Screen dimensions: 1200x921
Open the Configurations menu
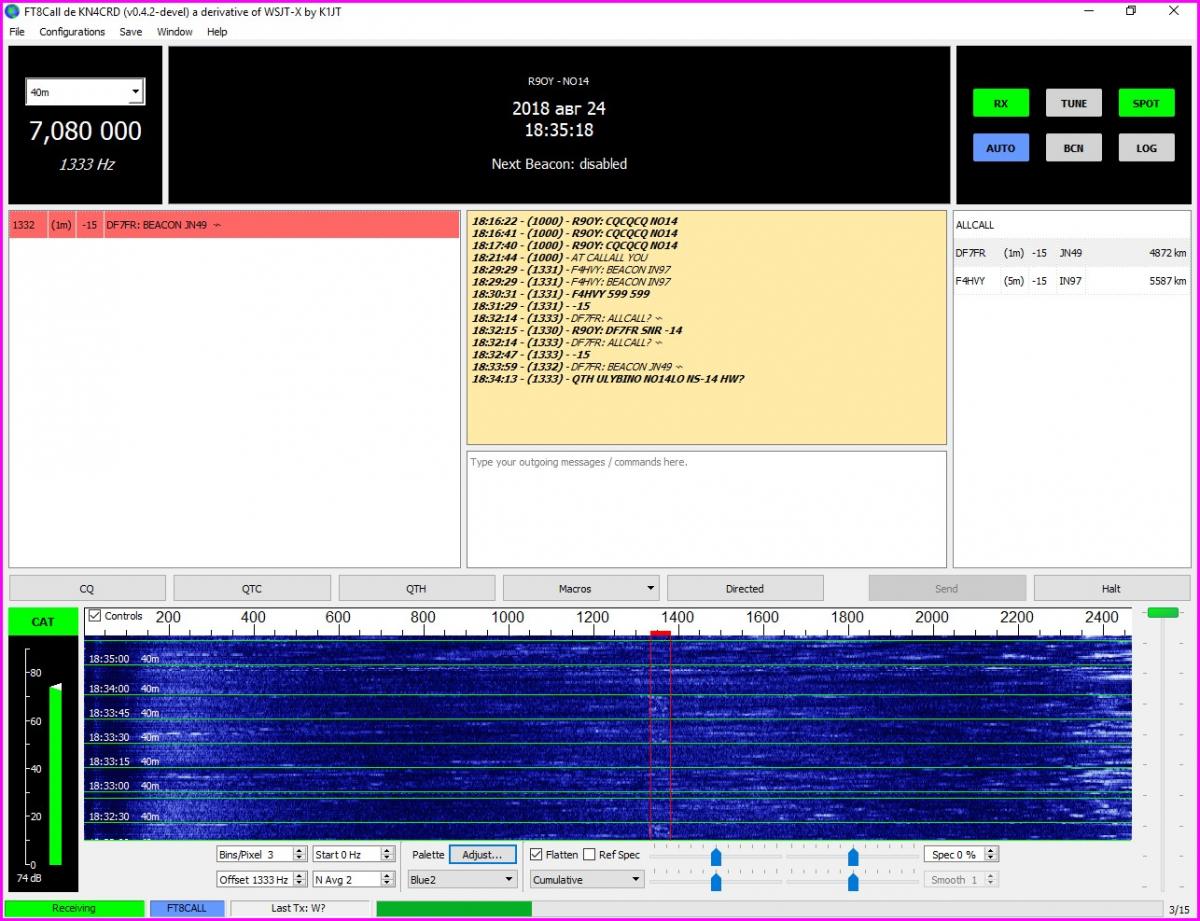coord(72,32)
